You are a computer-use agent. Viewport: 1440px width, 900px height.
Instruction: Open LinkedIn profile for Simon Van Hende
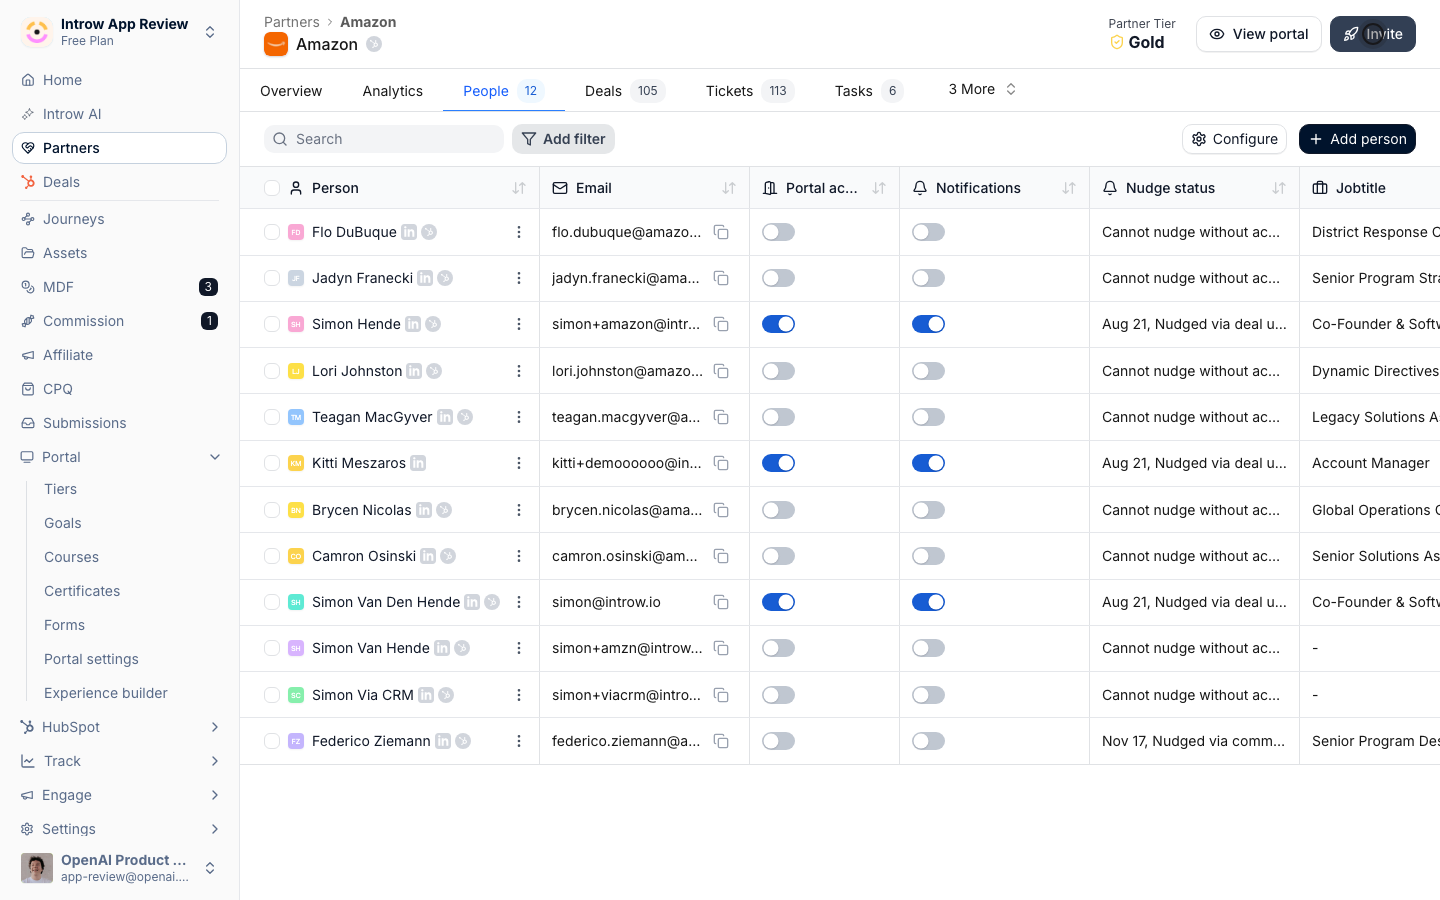coord(442,648)
